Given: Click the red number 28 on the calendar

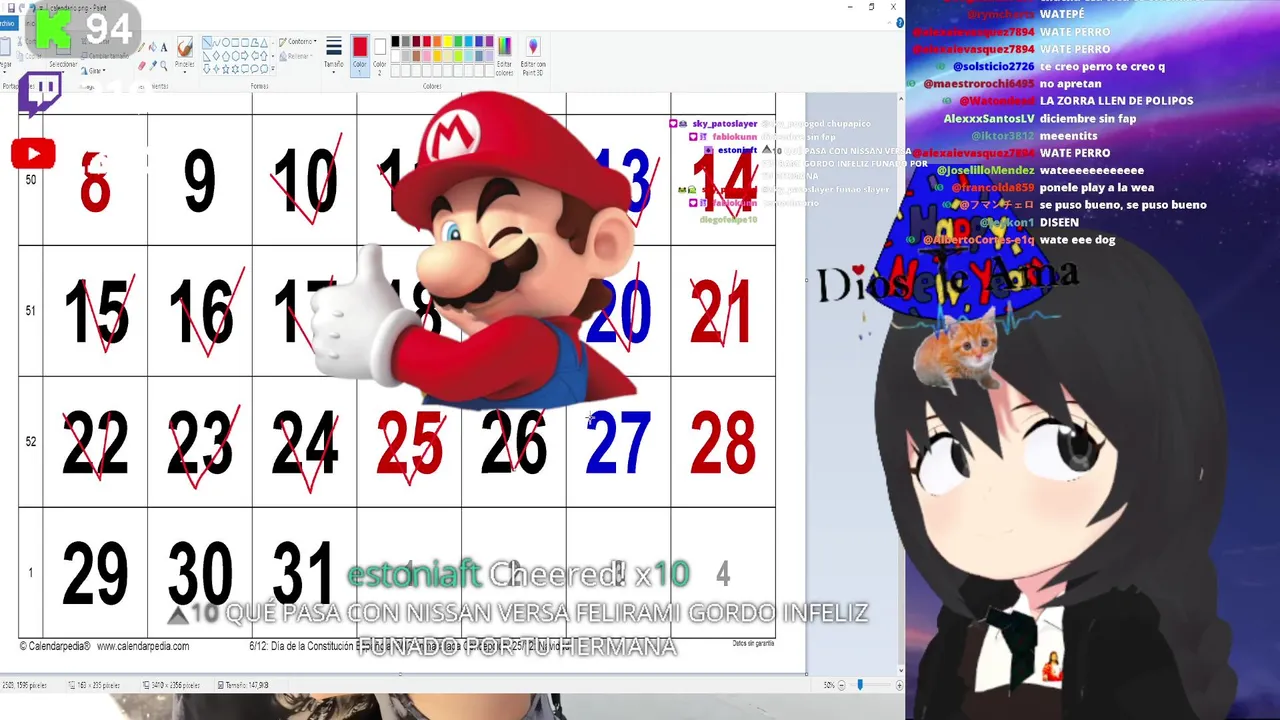Looking at the screenshot, I should (722, 442).
